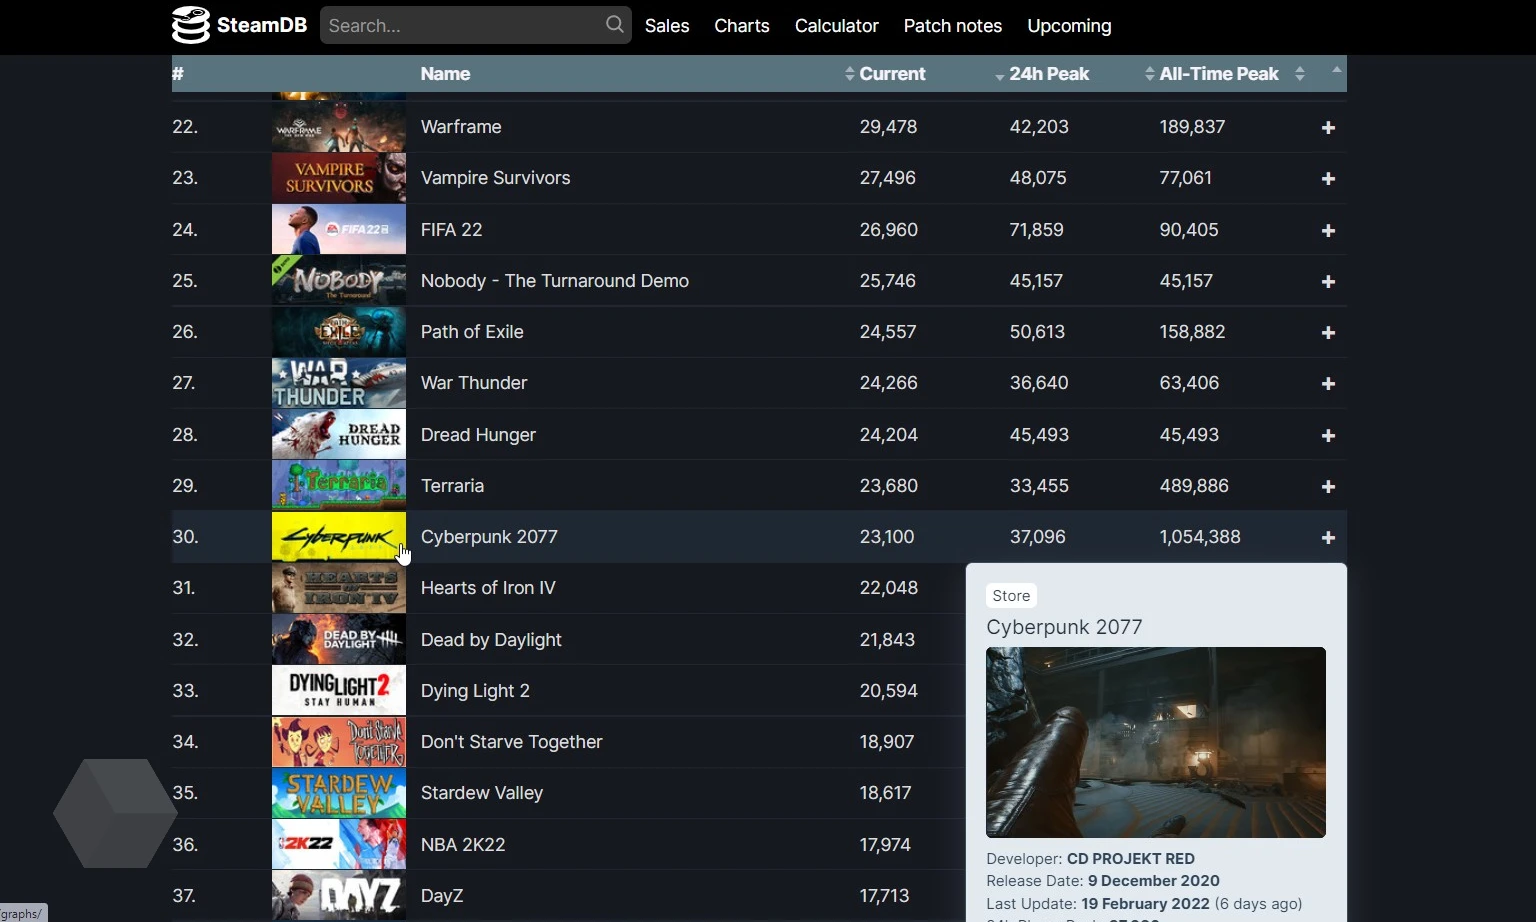The width and height of the screenshot is (1536, 922).
Task: Click the SteamDB logo
Action: pyautogui.click(x=239, y=25)
